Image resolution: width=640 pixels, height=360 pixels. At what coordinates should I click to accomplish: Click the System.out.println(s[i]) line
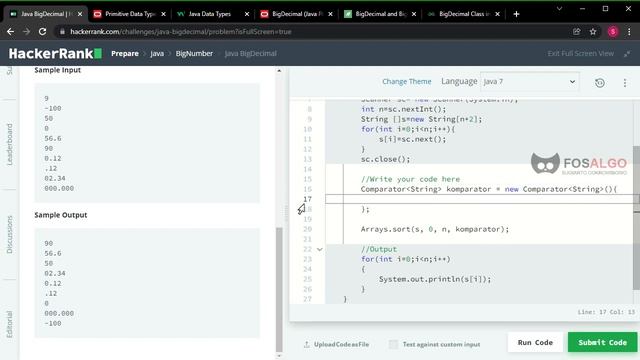click(x=435, y=279)
